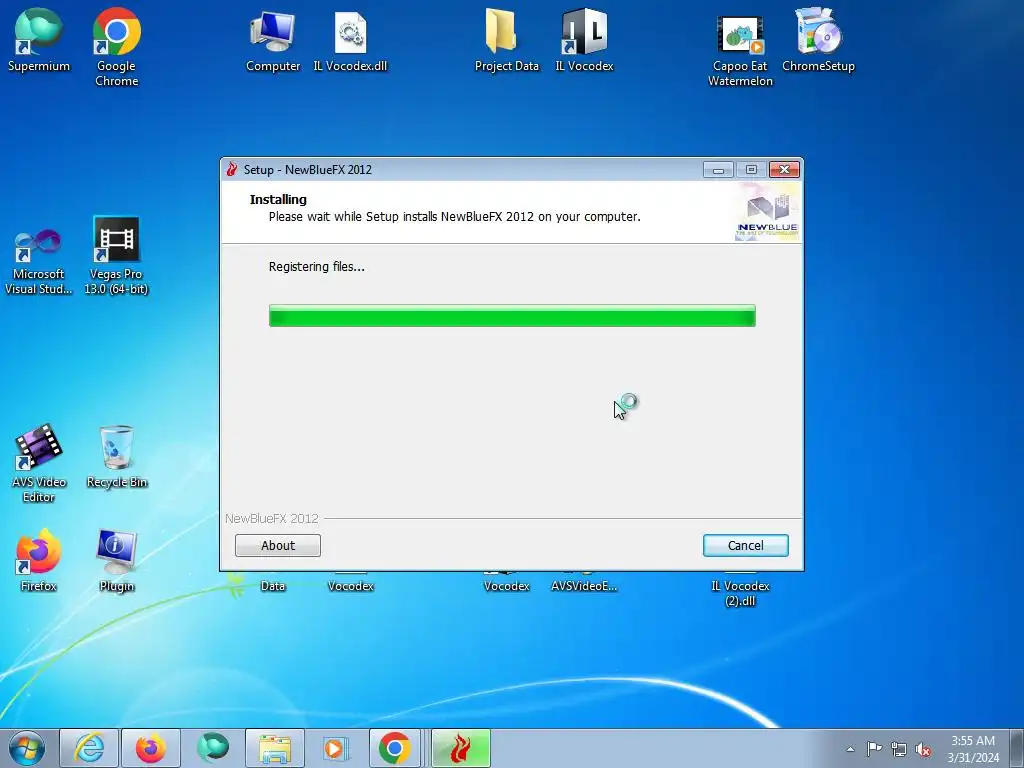1024x768 pixels.
Task: Select the AVSVideoE... desktop item
Action: [x=584, y=586]
